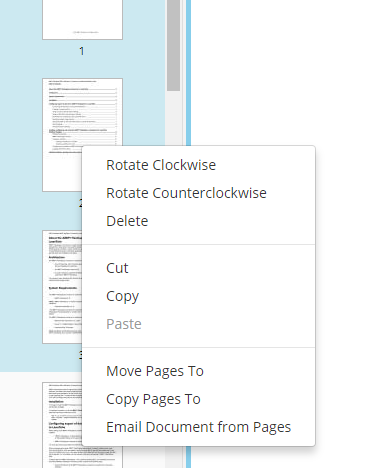Choose Email Document from Pages
The width and height of the screenshot is (366, 468).
tap(198, 427)
